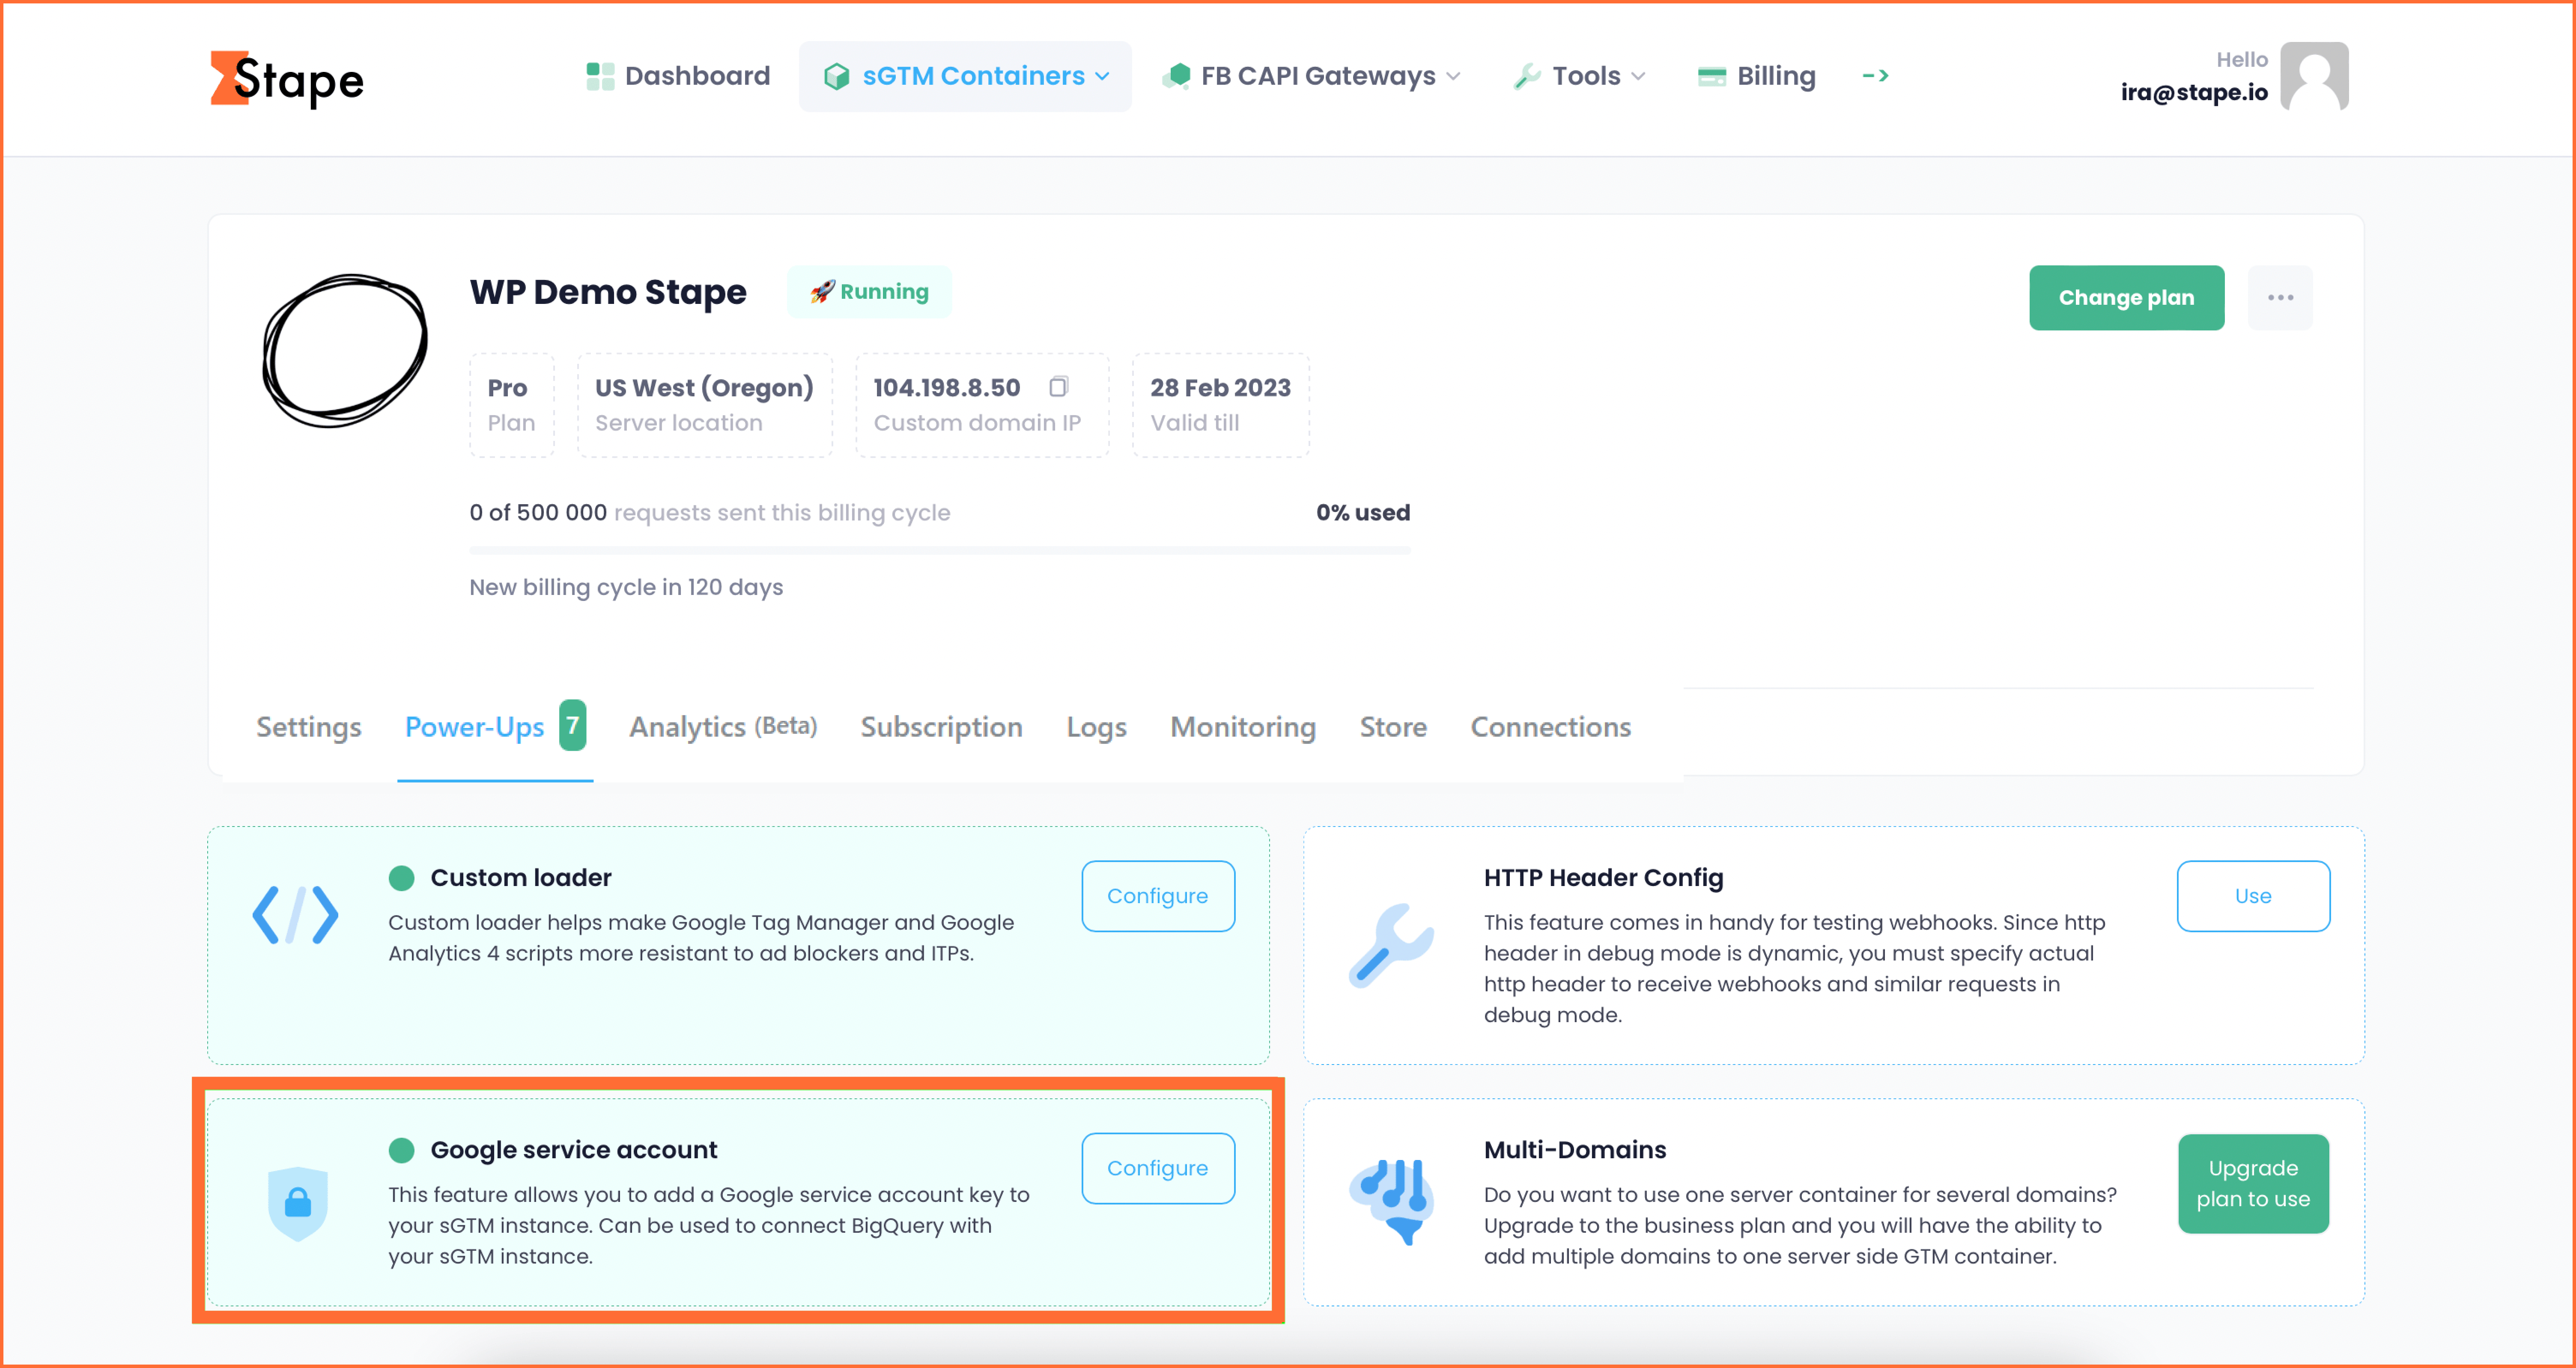Screen dimensions: 2576x1368
Task: Click the requests usage progress bar
Action: [x=940, y=550]
